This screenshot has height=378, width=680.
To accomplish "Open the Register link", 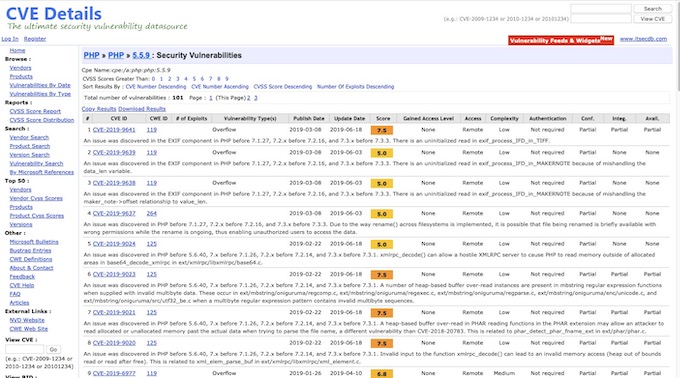I will pos(35,39).
